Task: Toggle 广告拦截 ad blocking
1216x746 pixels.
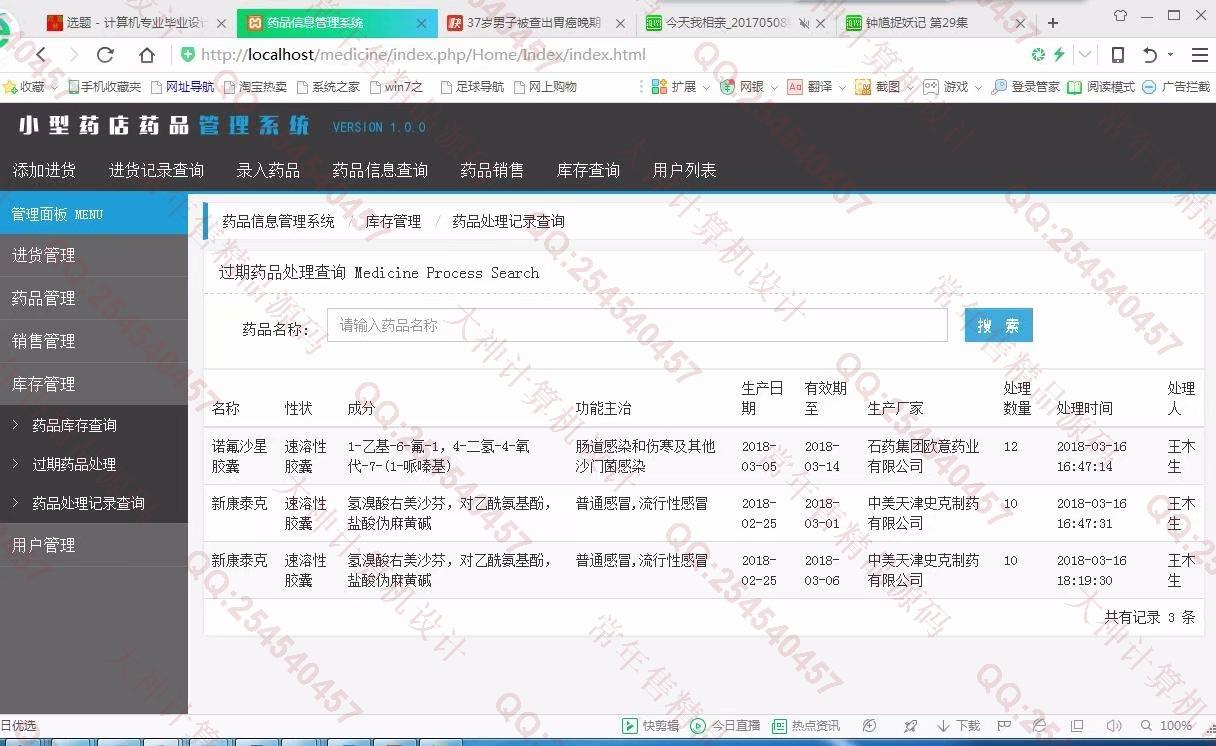Action: [1176, 87]
